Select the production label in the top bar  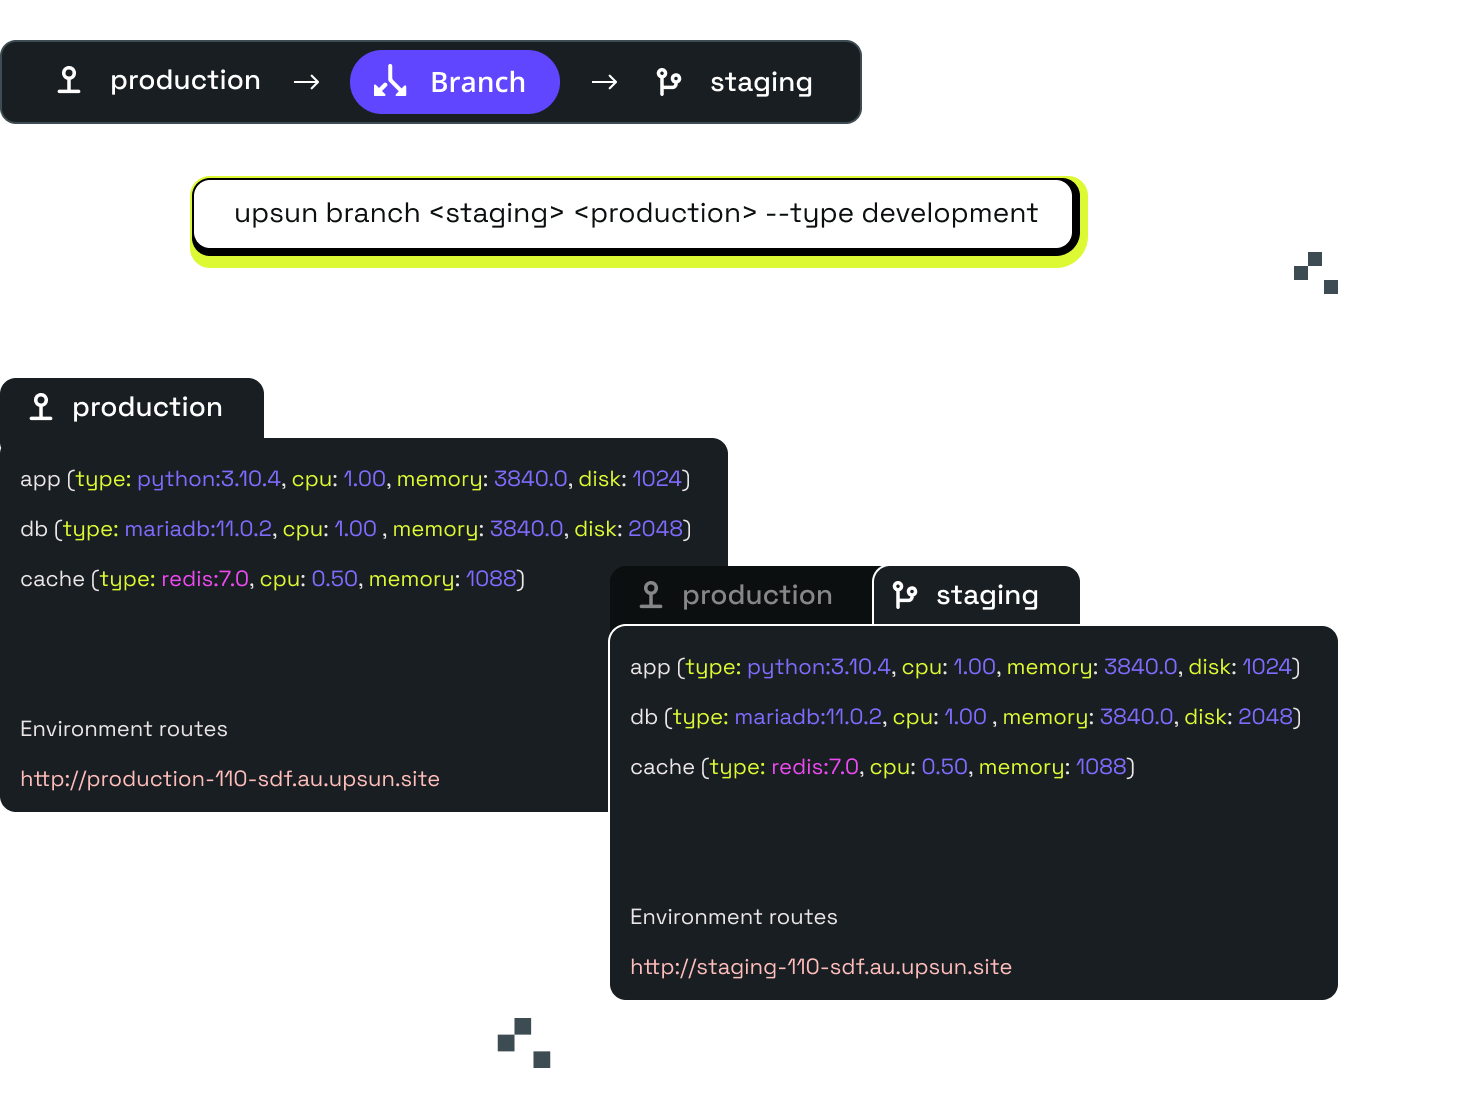click(x=185, y=81)
